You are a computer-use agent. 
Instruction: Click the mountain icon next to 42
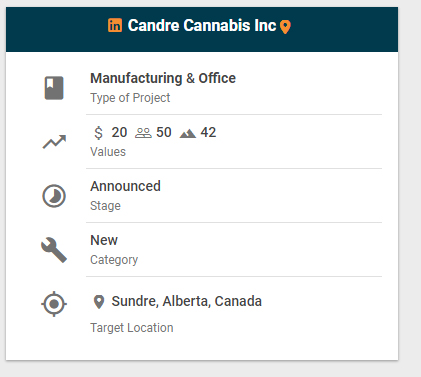pos(188,134)
